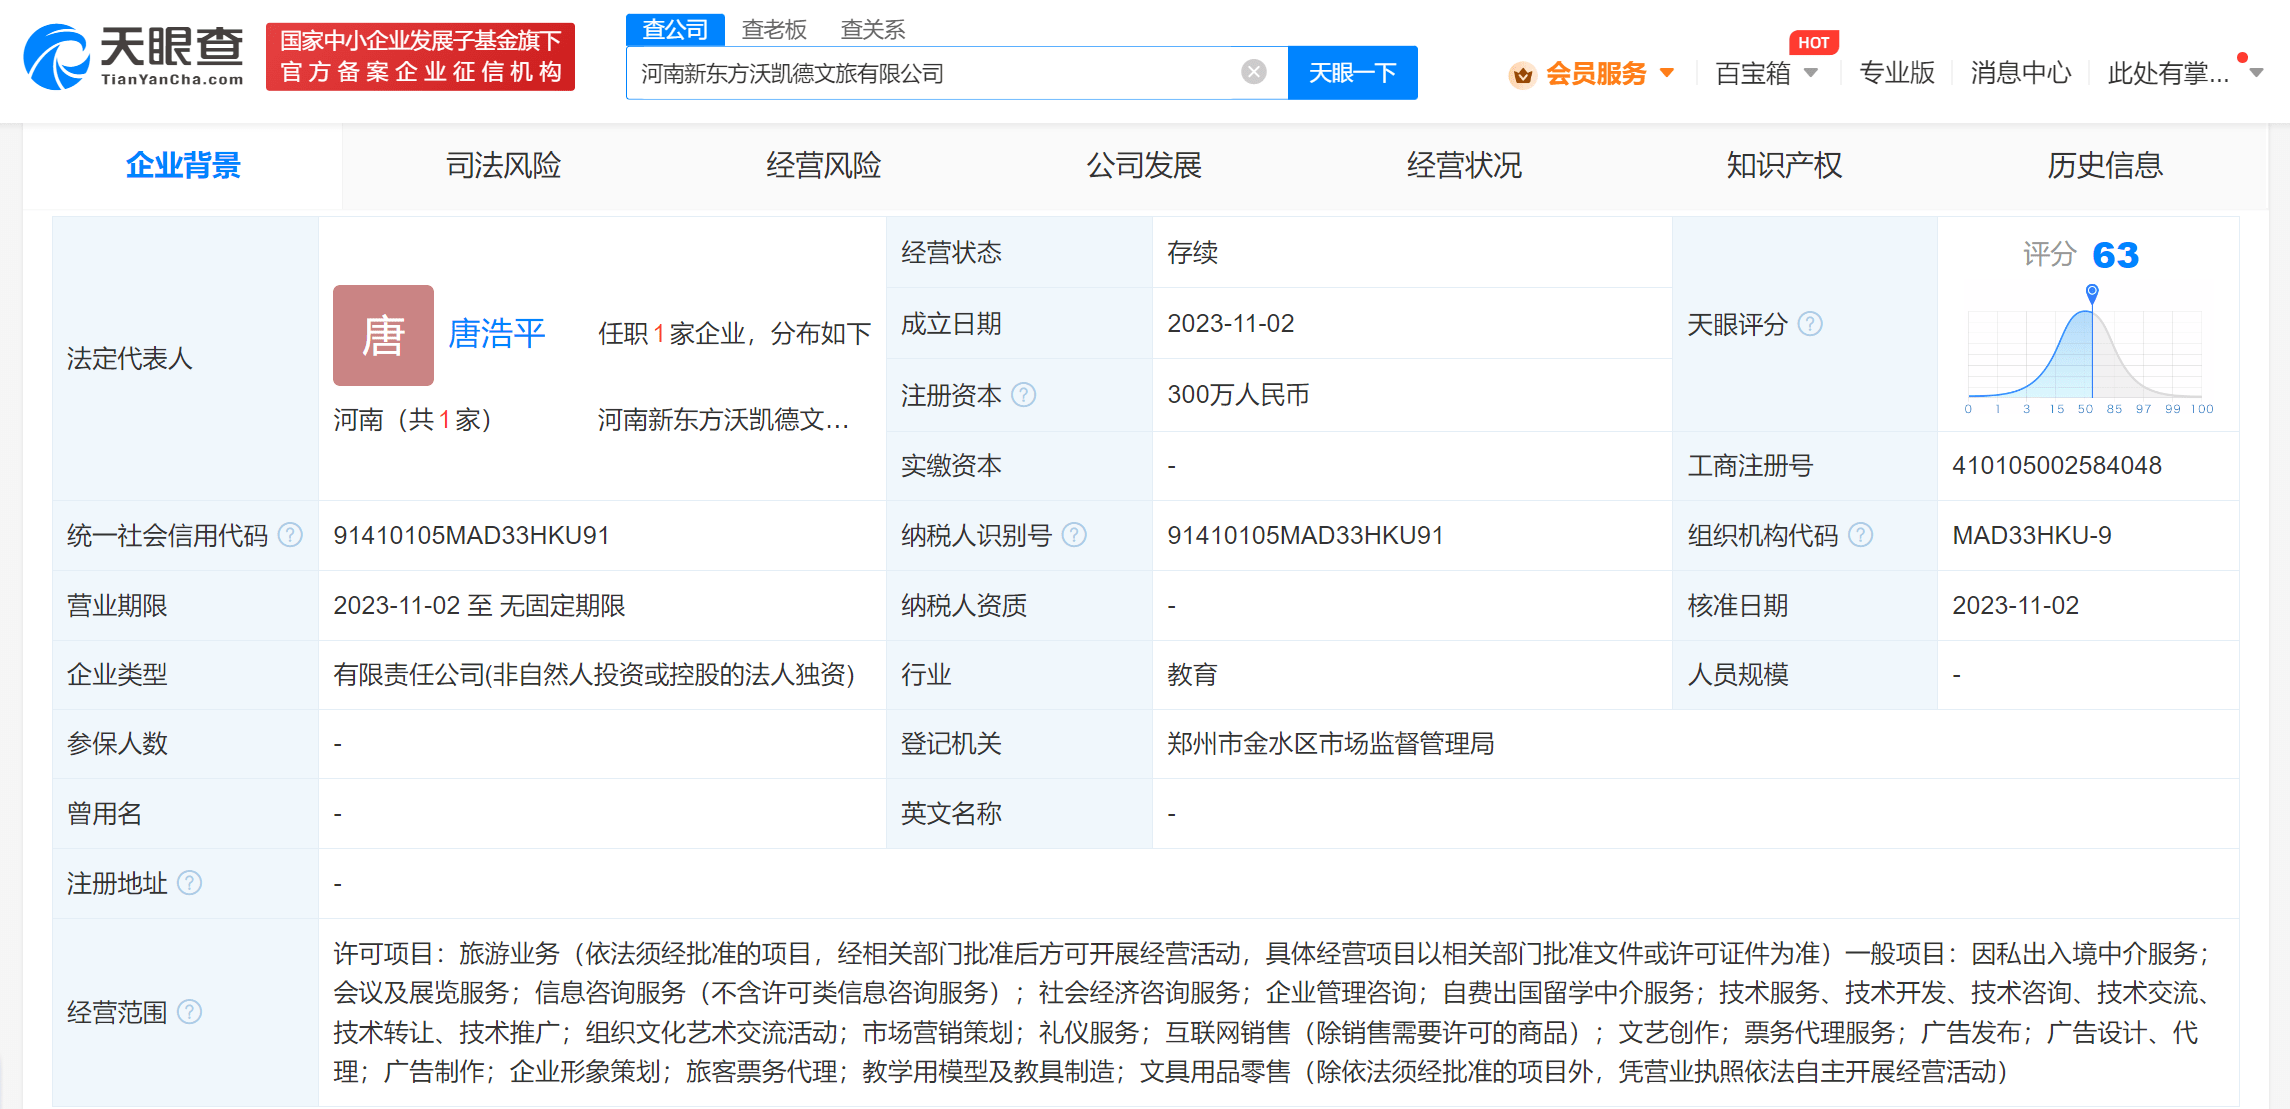This screenshot has height=1109, width=2290.
Task: Click the 天眼一下 search button
Action: [1352, 73]
